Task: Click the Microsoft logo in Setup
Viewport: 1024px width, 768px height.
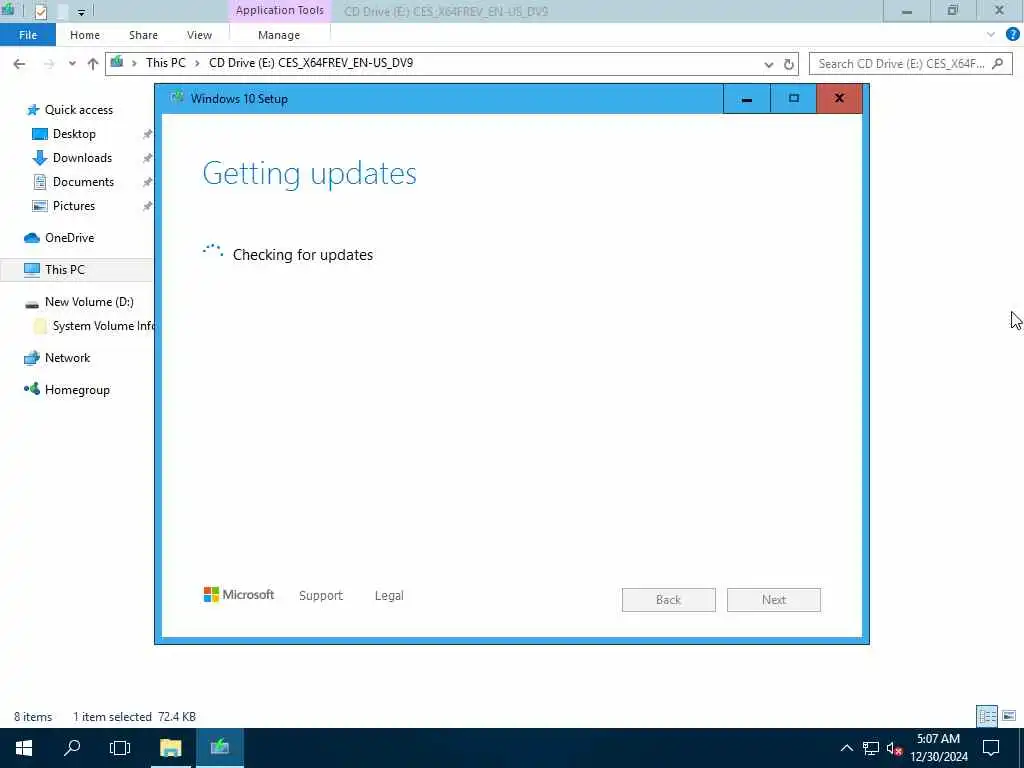Action: point(239,595)
